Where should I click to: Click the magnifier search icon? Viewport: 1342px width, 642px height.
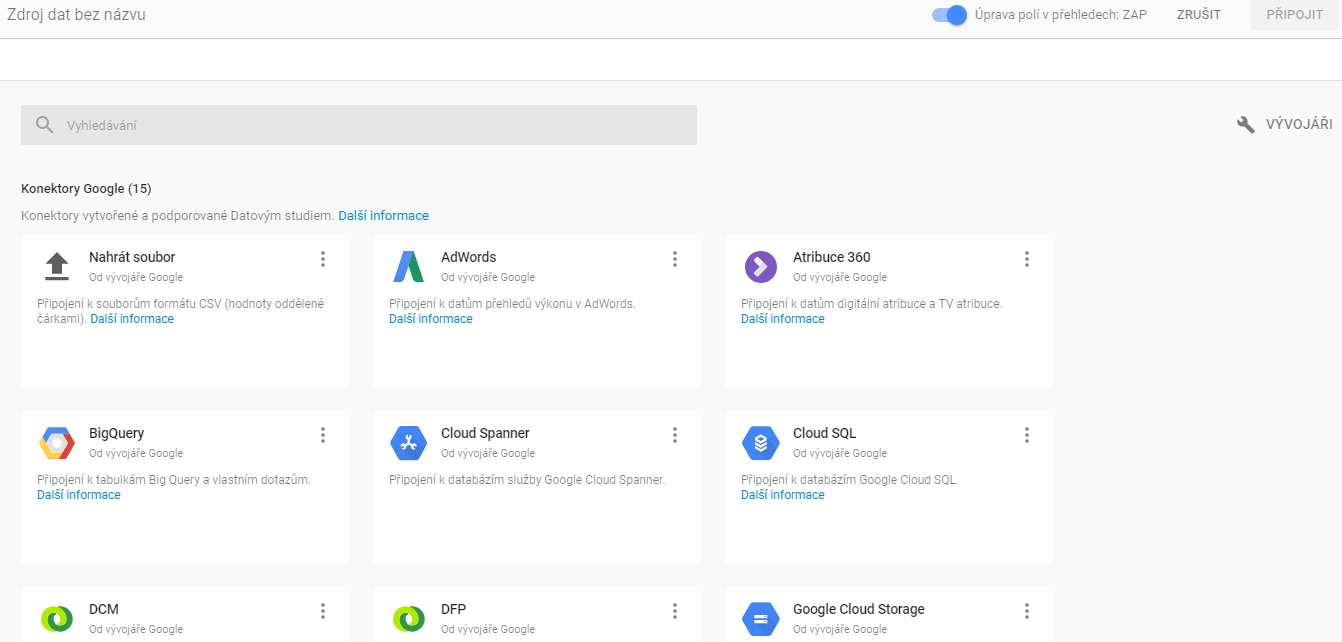pos(44,125)
